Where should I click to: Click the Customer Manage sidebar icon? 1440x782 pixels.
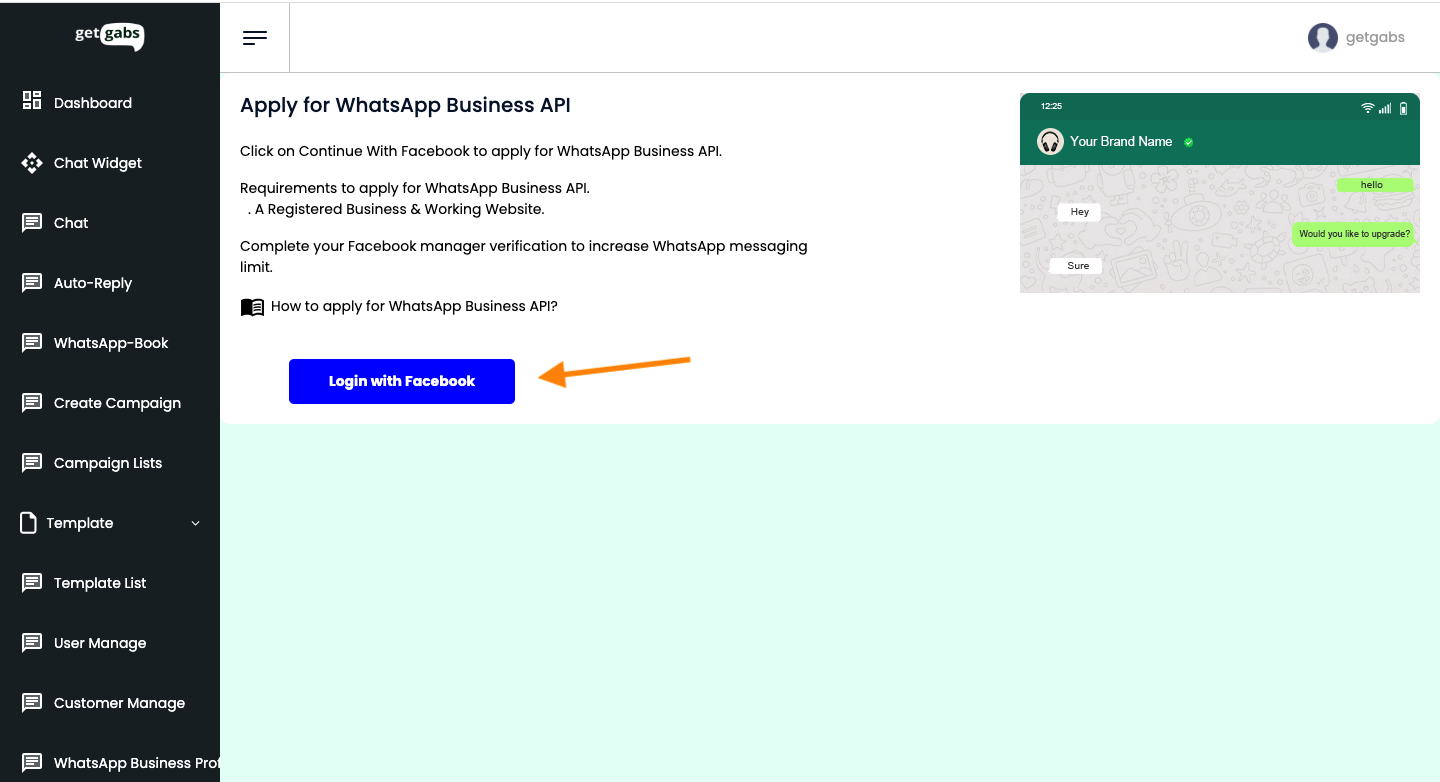tap(32, 703)
